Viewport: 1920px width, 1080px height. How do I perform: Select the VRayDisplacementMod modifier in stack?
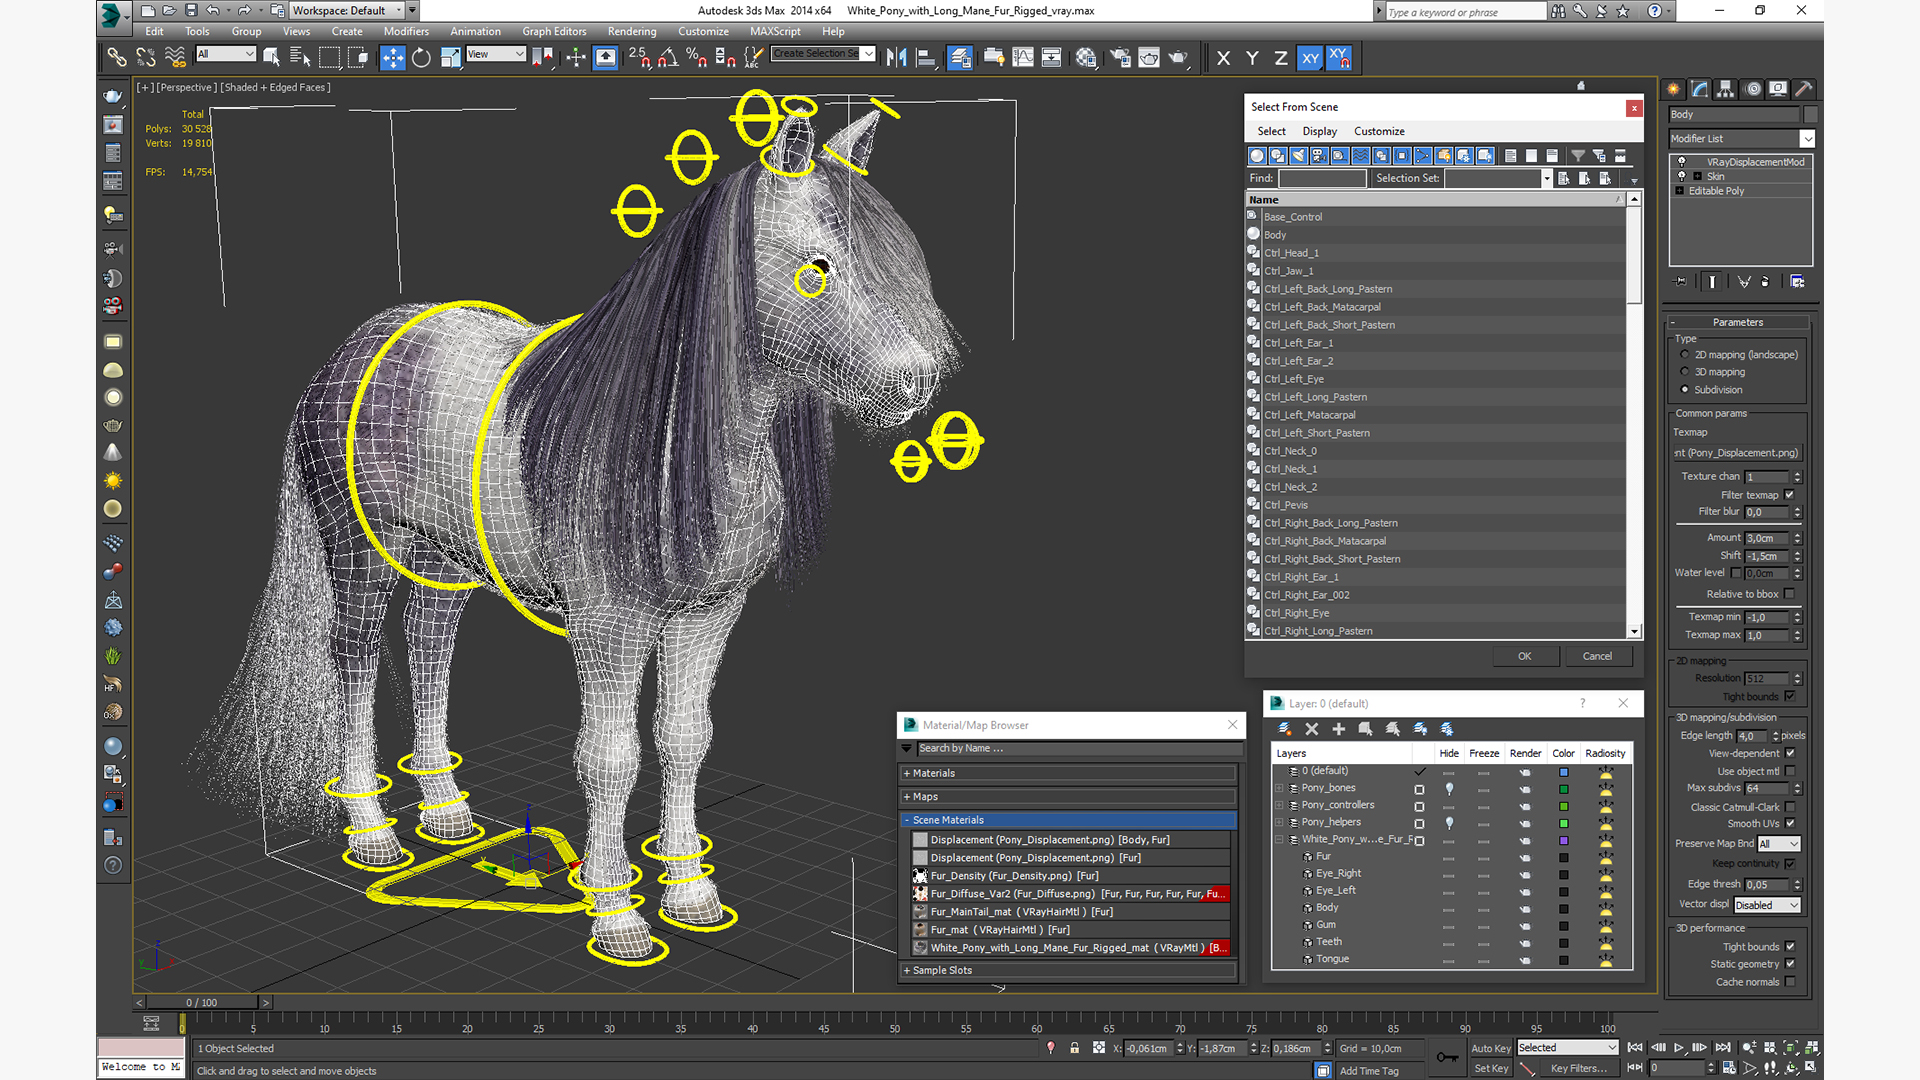pos(1755,162)
